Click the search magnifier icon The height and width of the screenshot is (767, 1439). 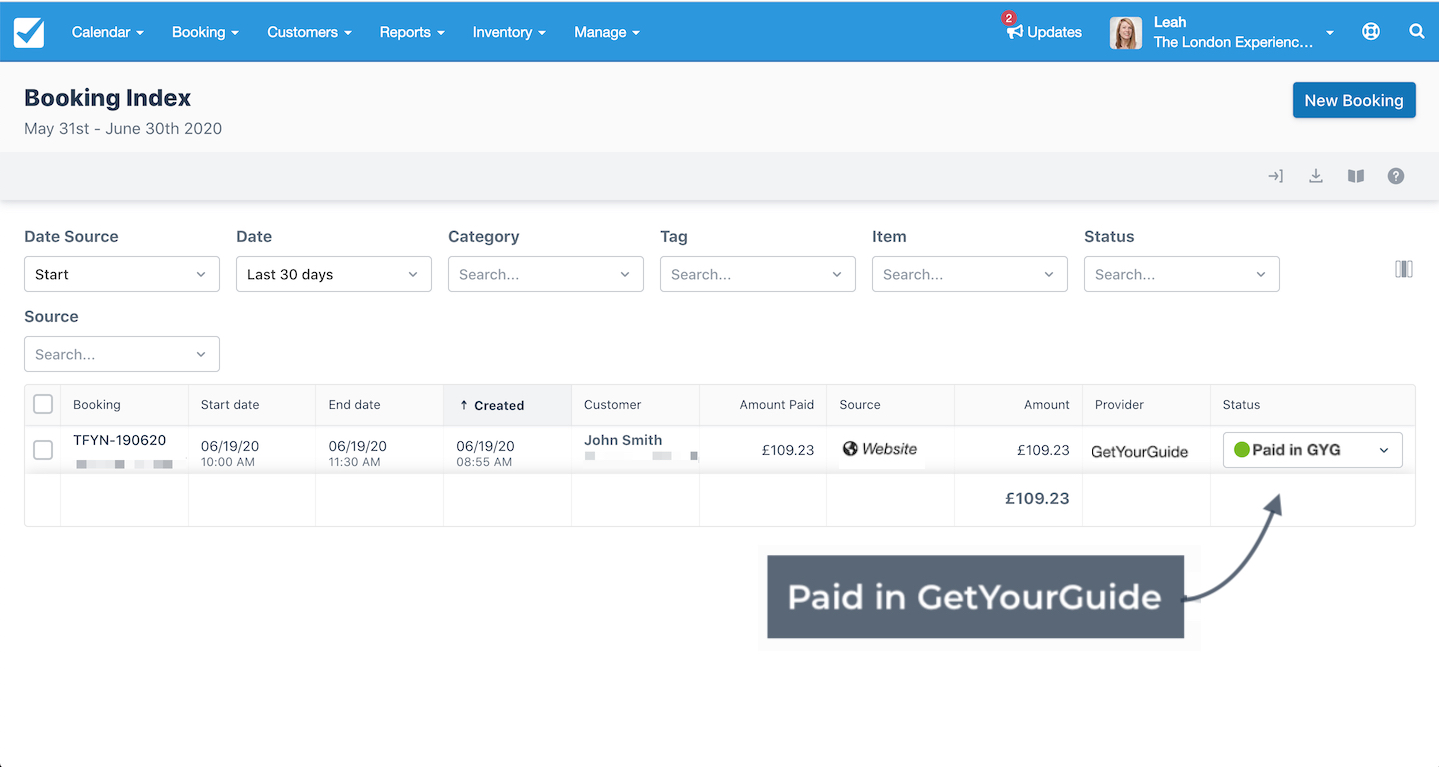[1417, 32]
